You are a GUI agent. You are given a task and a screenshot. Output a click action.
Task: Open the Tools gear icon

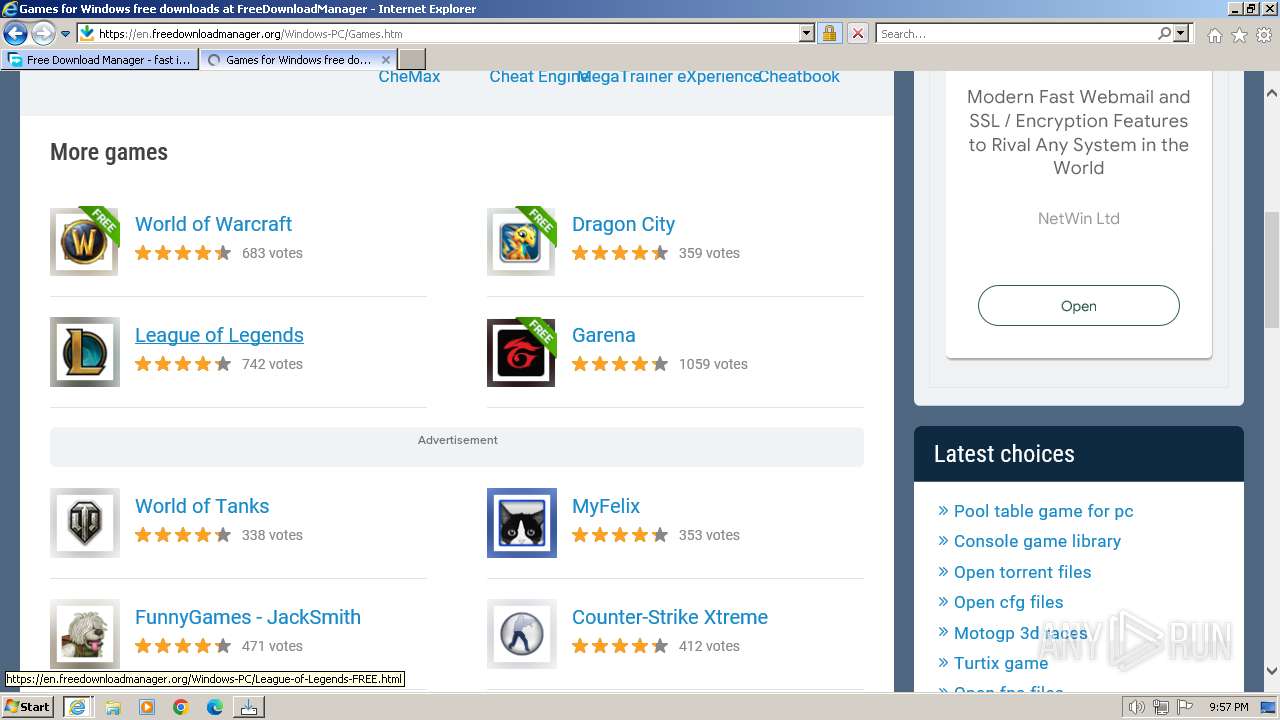(x=1264, y=35)
